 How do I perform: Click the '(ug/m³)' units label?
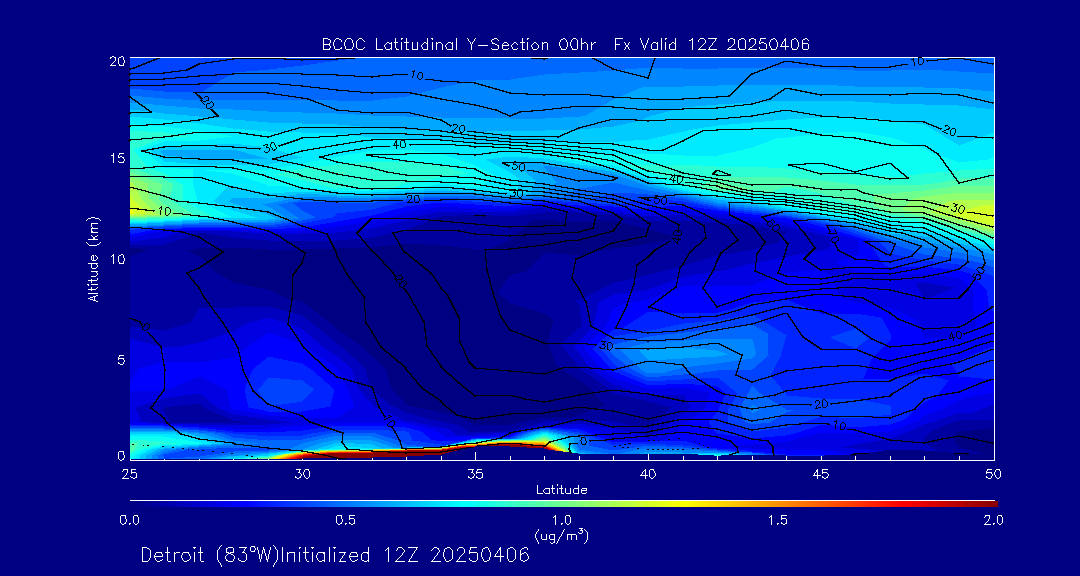[562, 535]
